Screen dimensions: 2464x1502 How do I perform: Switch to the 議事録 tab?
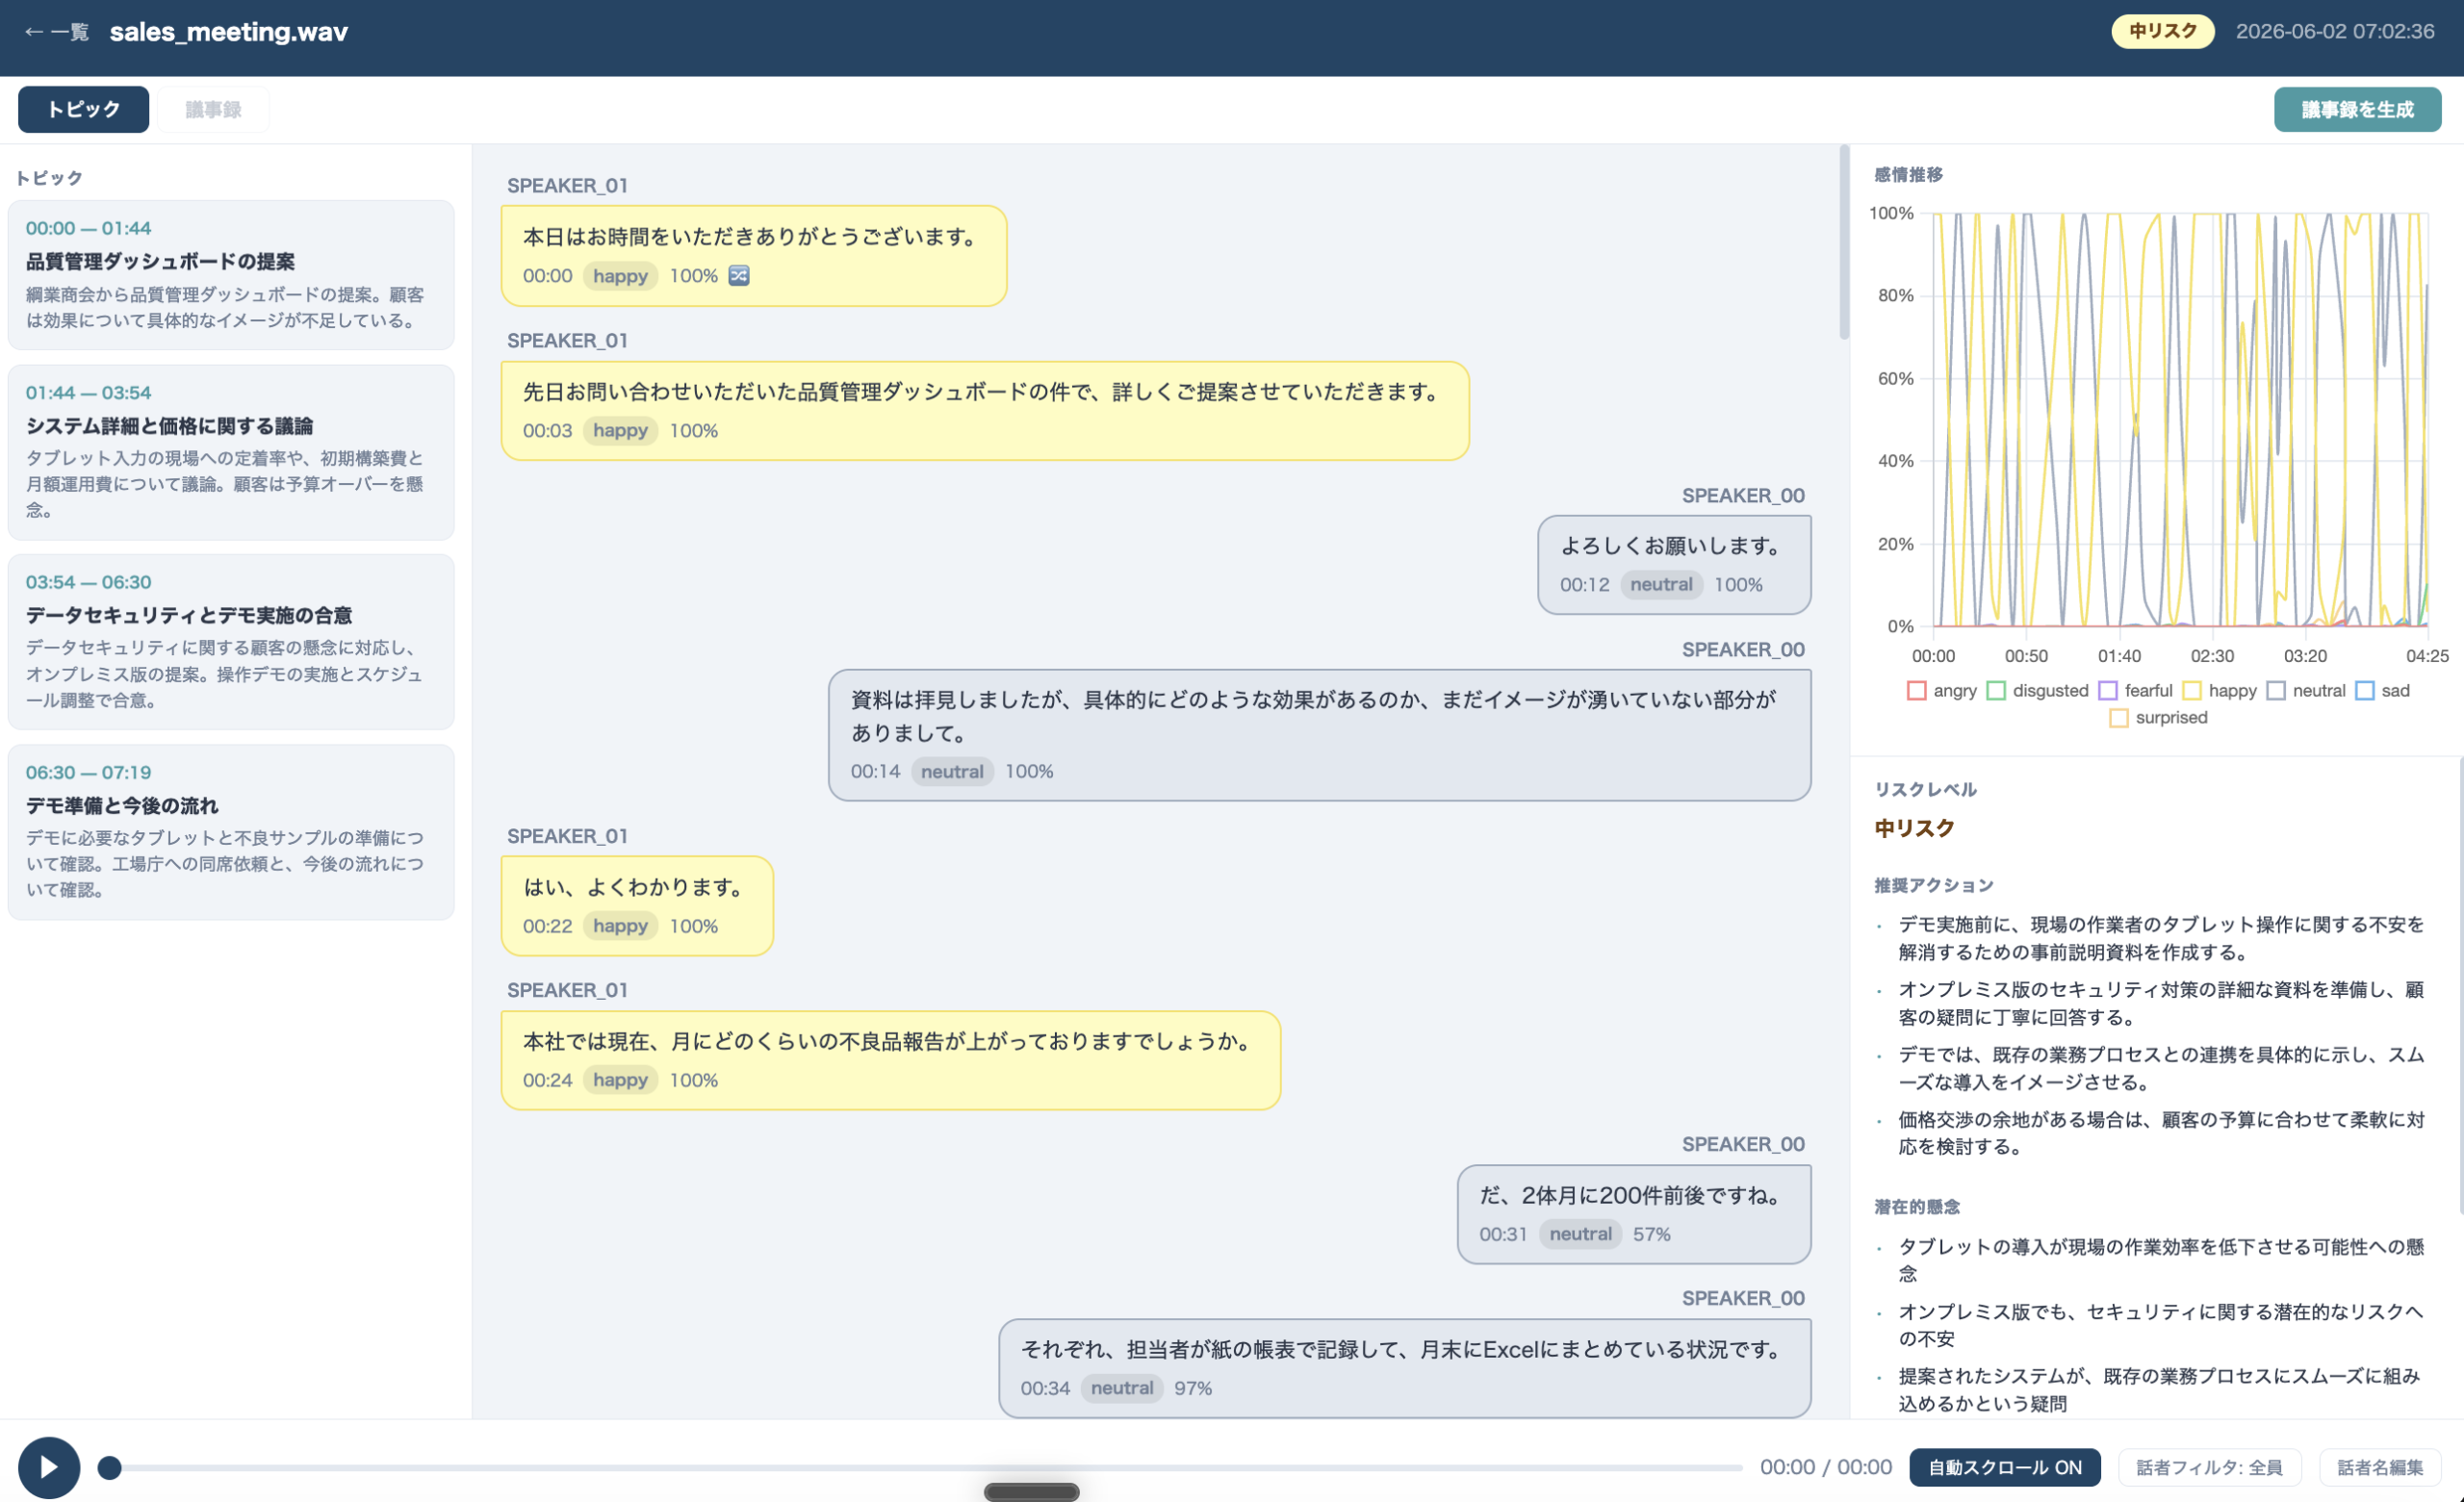tap(213, 109)
